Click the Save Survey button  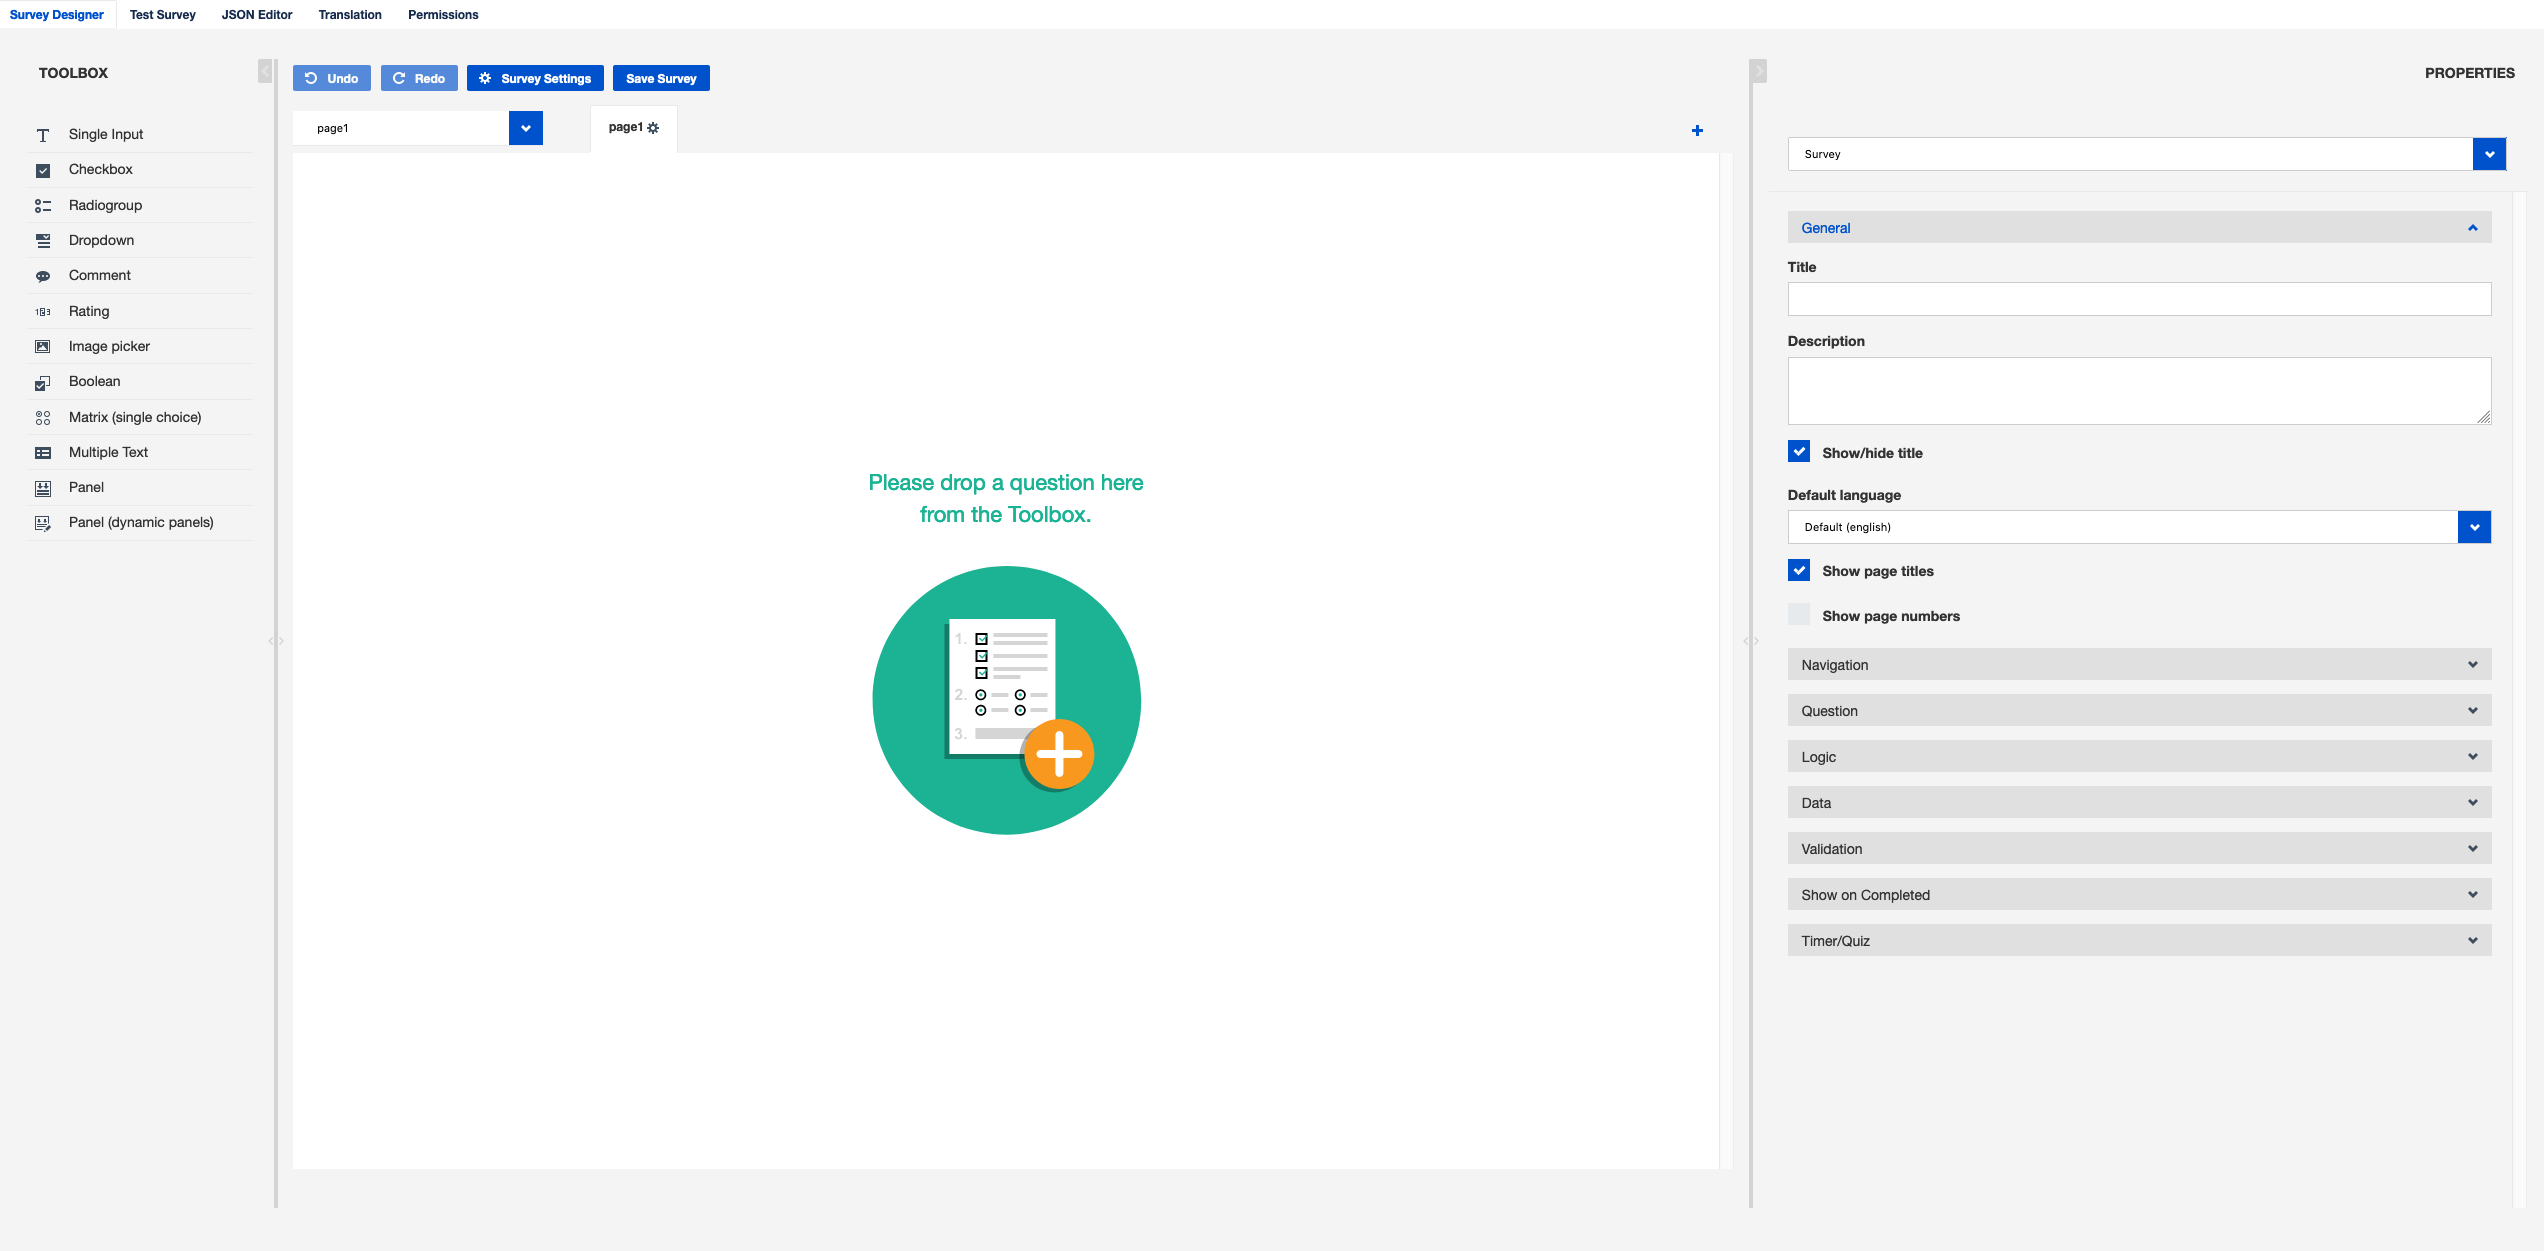pyautogui.click(x=661, y=79)
